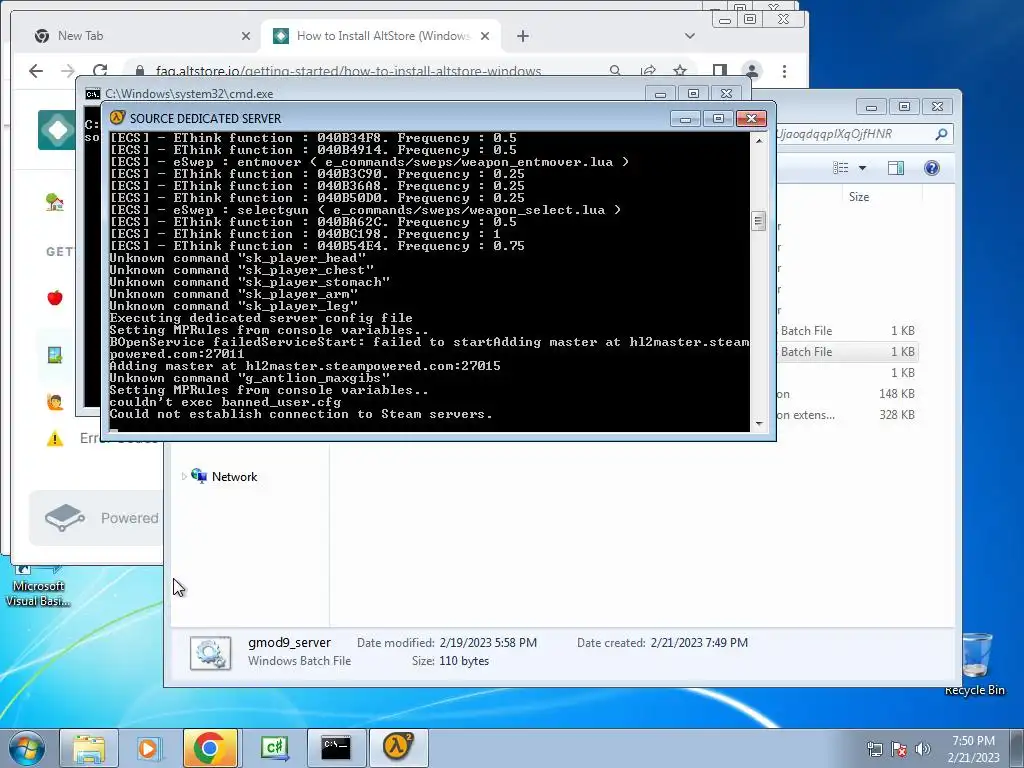Click the Explorer search magnifier icon
Viewport: 1024px width, 768px height.
[941, 134]
